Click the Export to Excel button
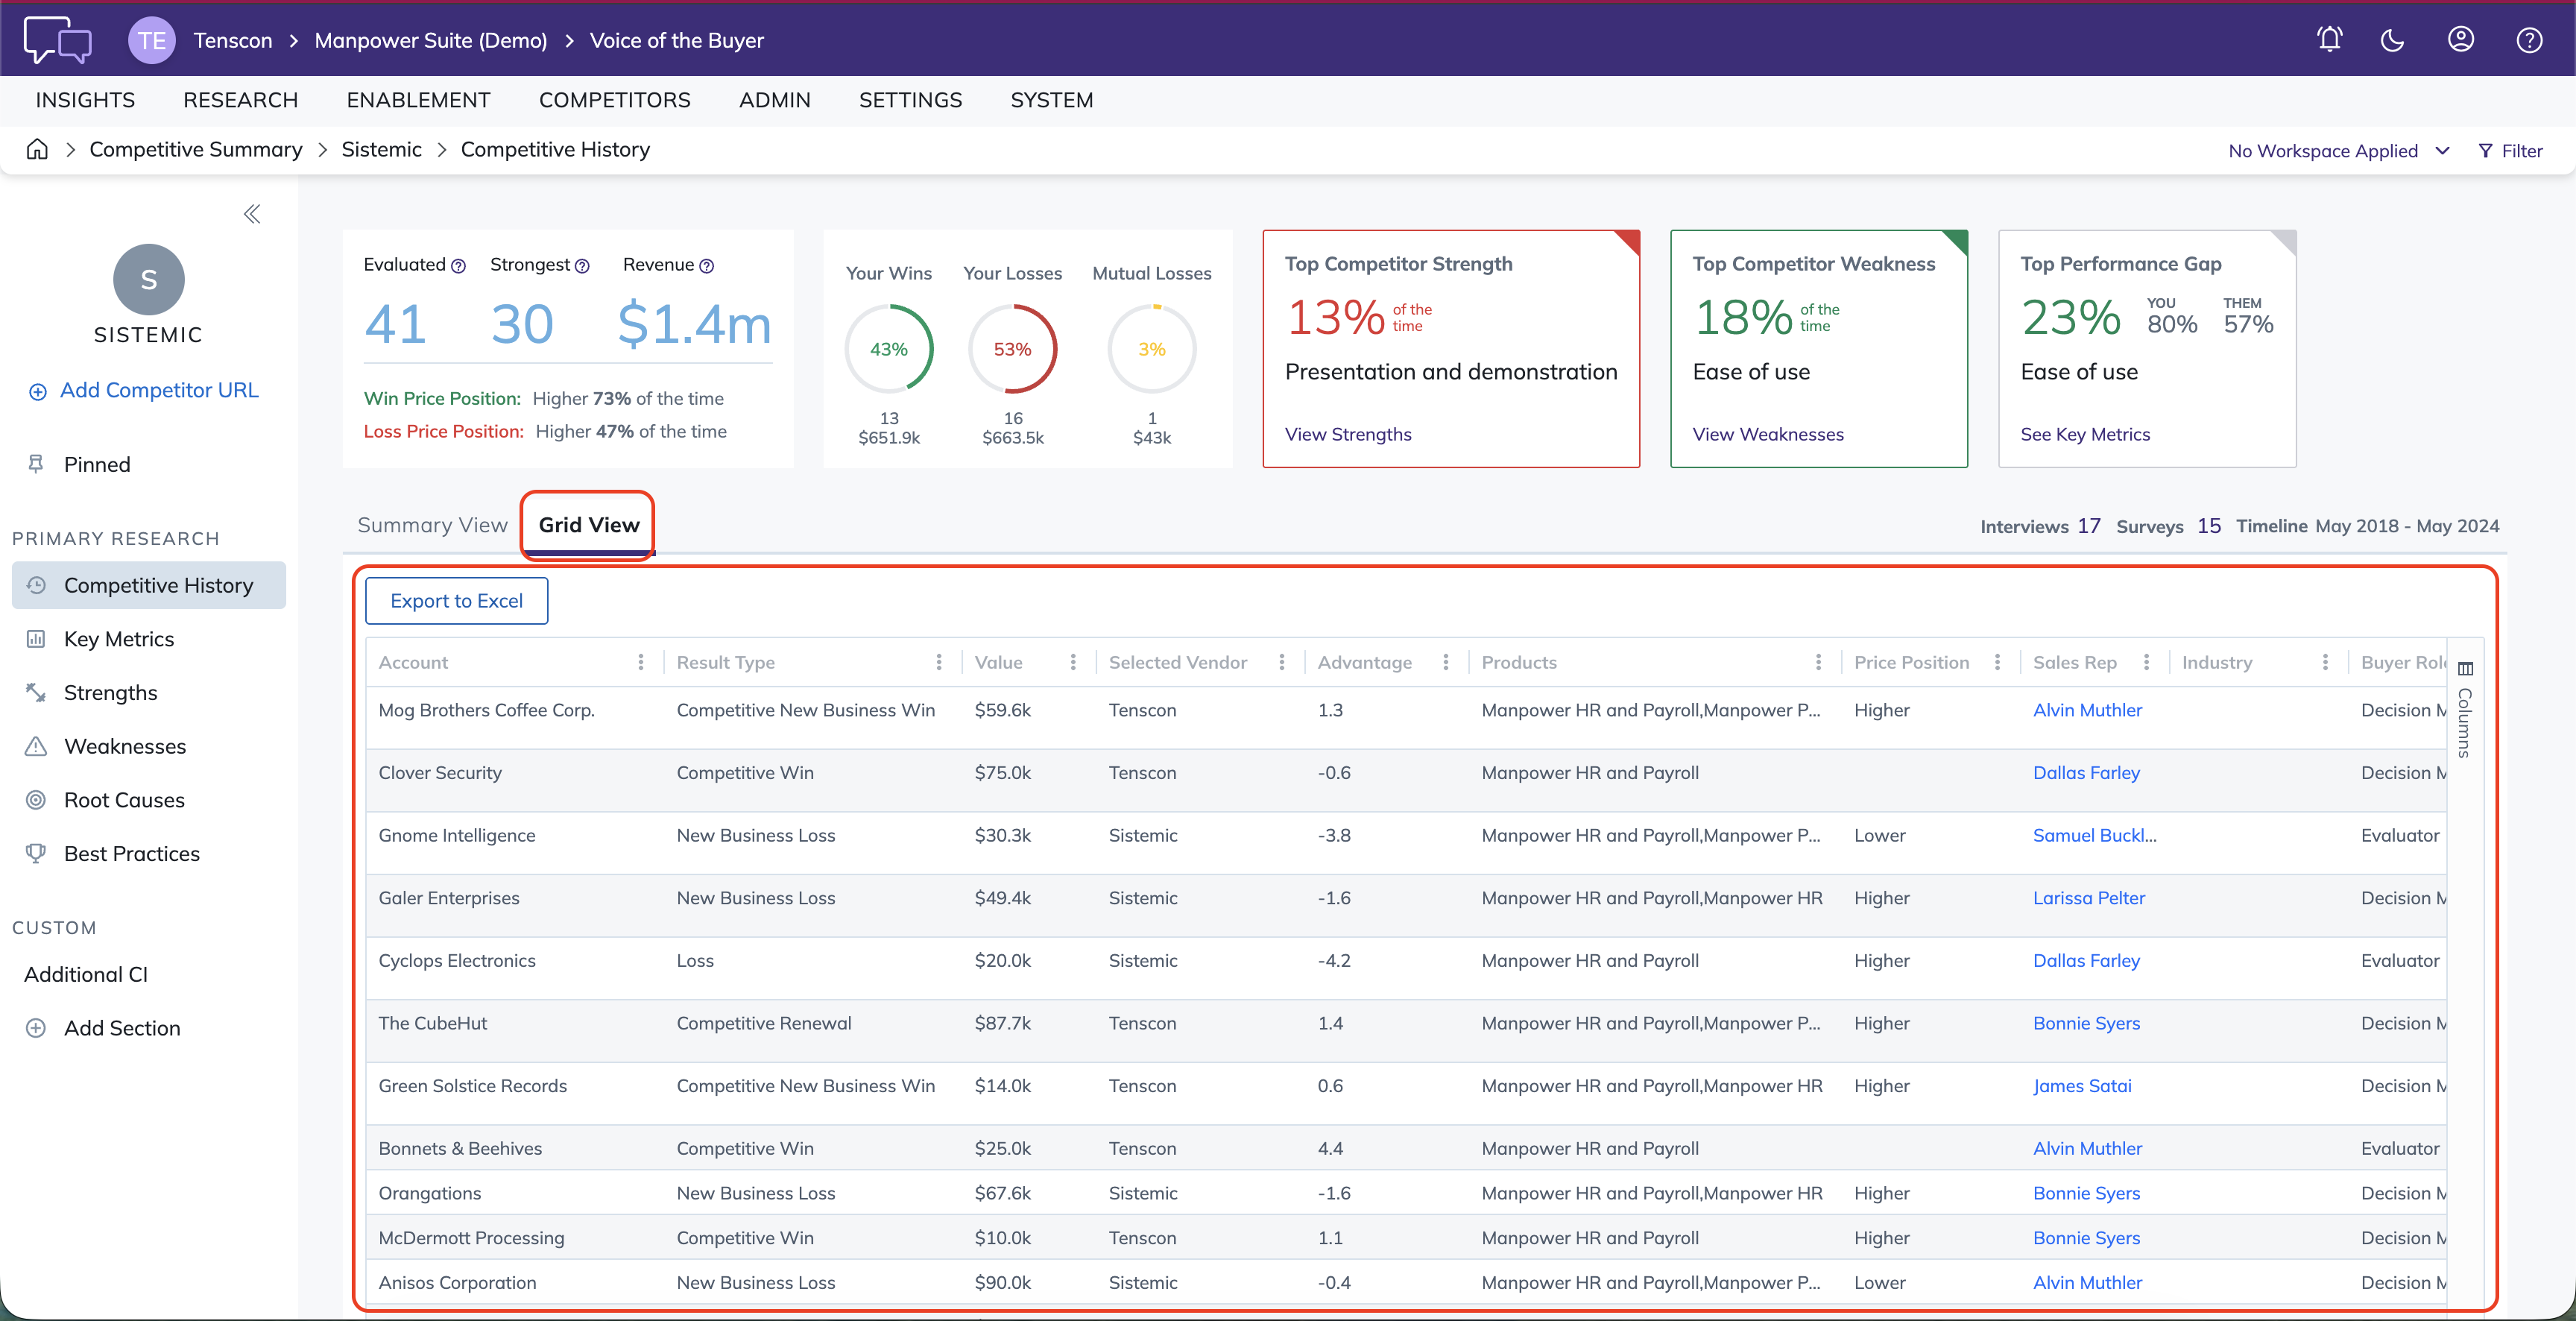The width and height of the screenshot is (2576, 1321). (456, 601)
